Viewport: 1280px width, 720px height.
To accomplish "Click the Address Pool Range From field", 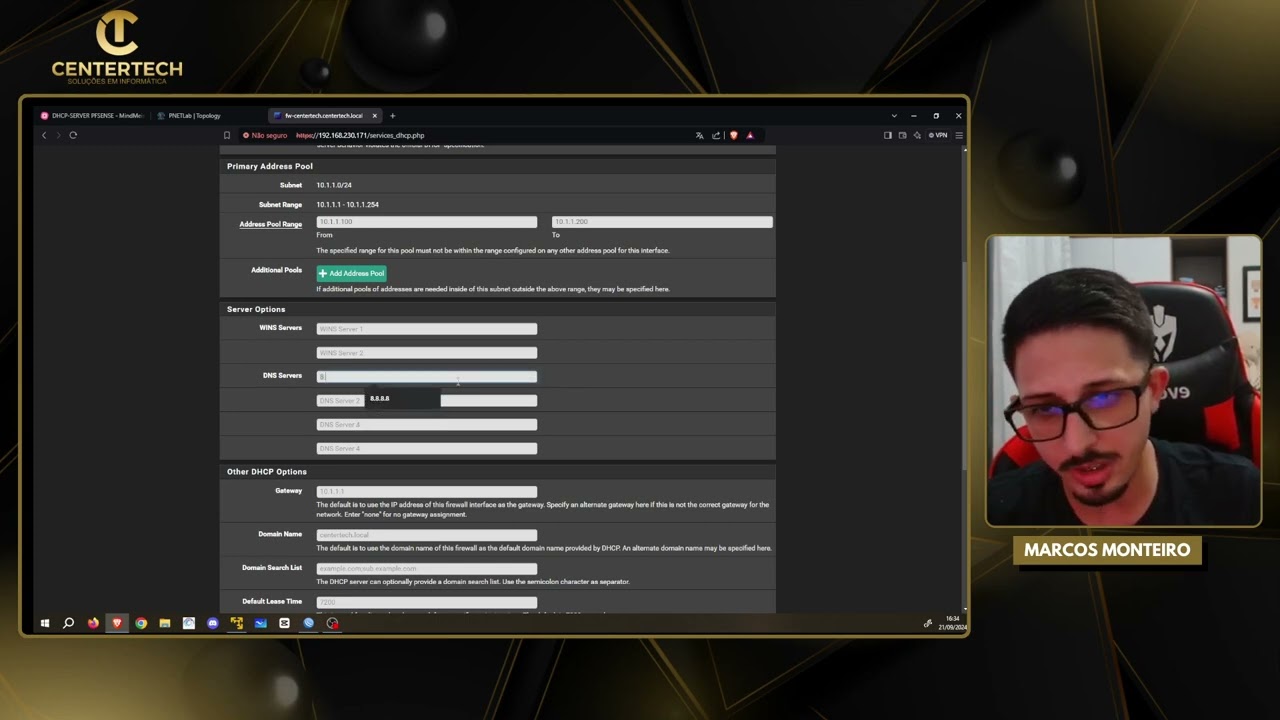I will (x=426, y=222).
